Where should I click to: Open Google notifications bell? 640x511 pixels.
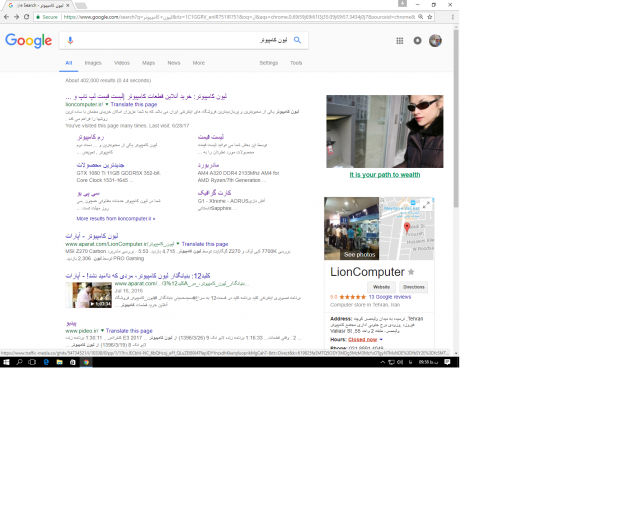(417, 40)
